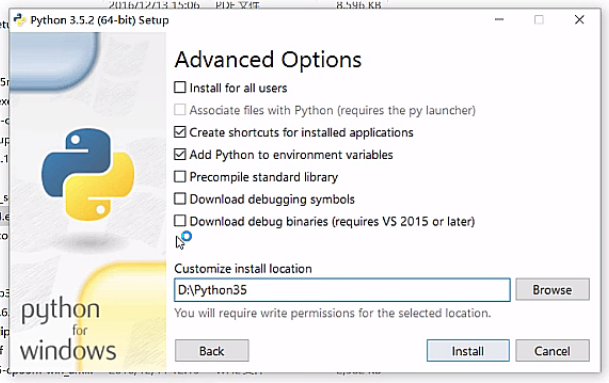The height and width of the screenshot is (383, 609).
Task: Click the Advanced Options heading
Action: (x=268, y=60)
